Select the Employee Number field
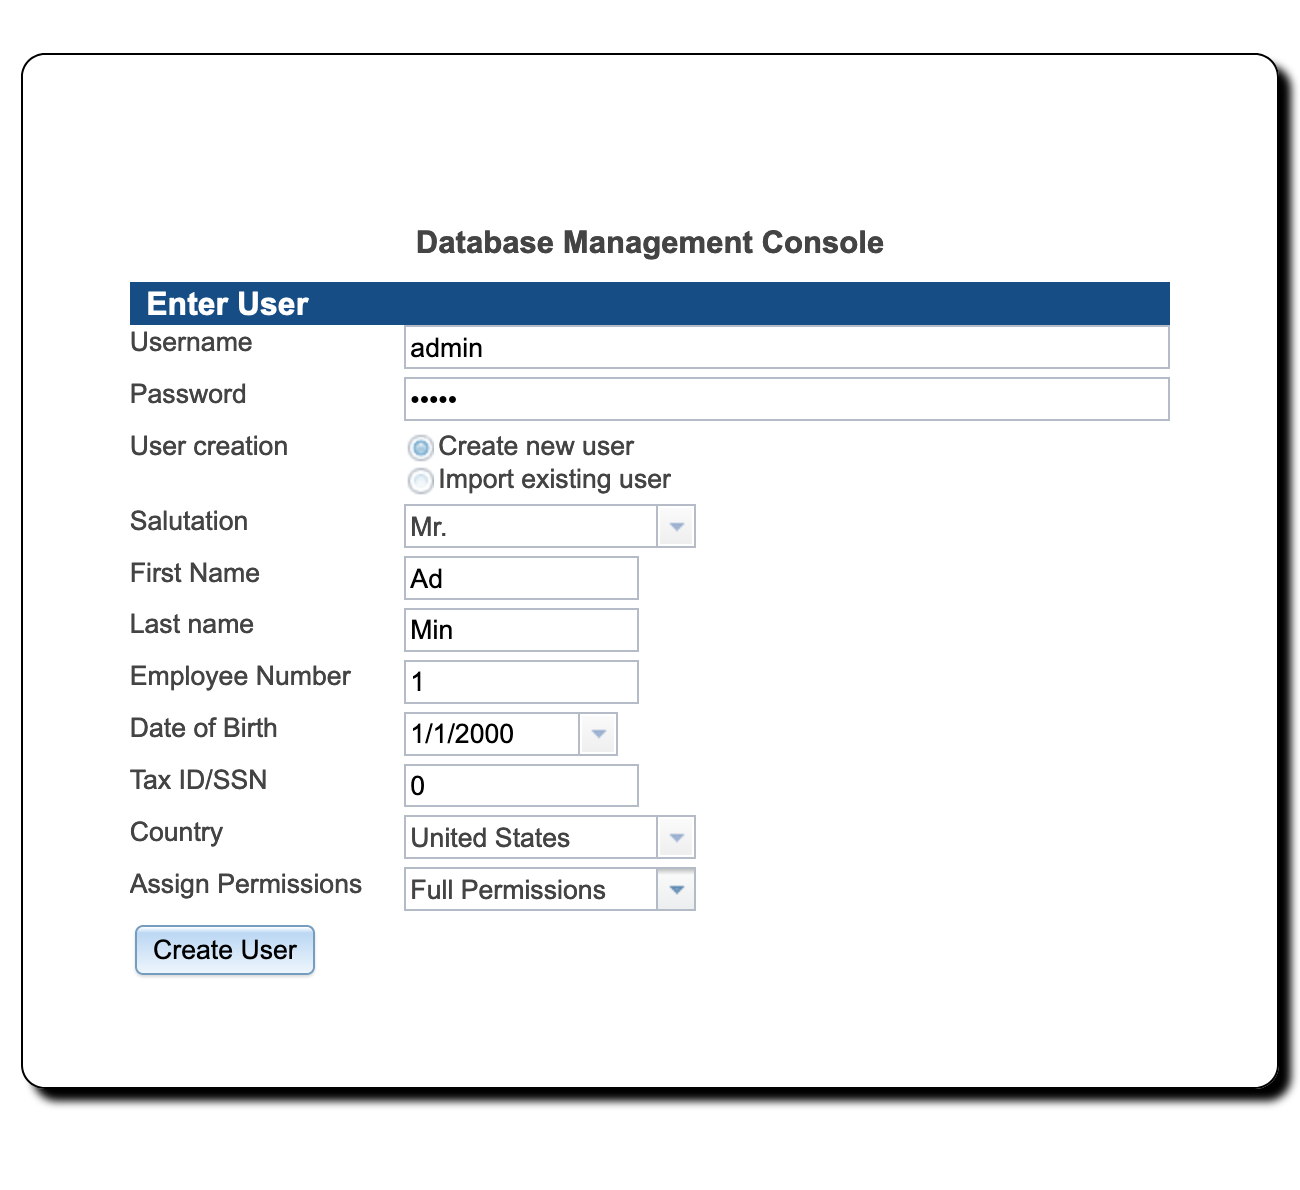 521,682
